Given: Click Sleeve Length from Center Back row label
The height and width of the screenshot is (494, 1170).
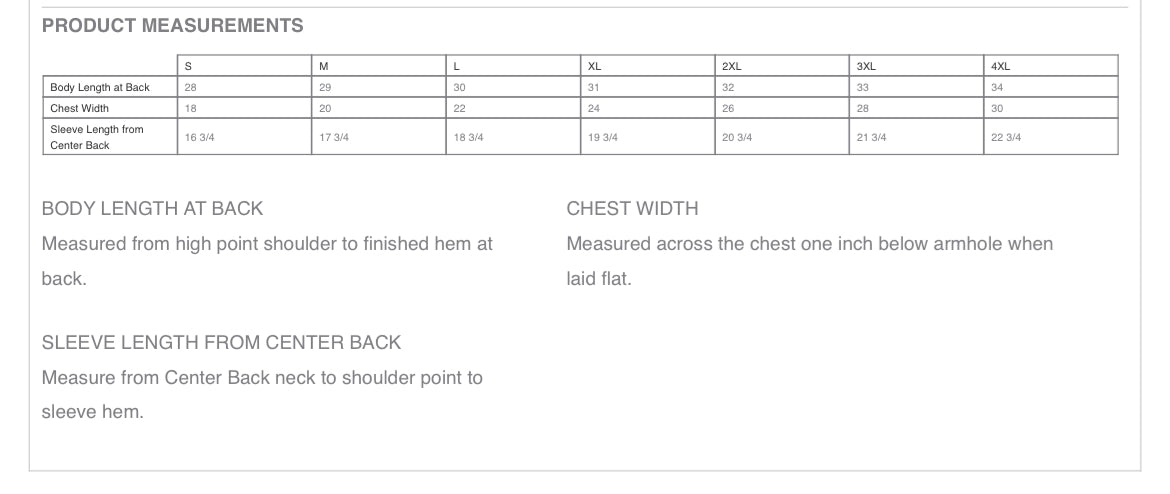Looking at the screenshot, I should click(97, 137).
